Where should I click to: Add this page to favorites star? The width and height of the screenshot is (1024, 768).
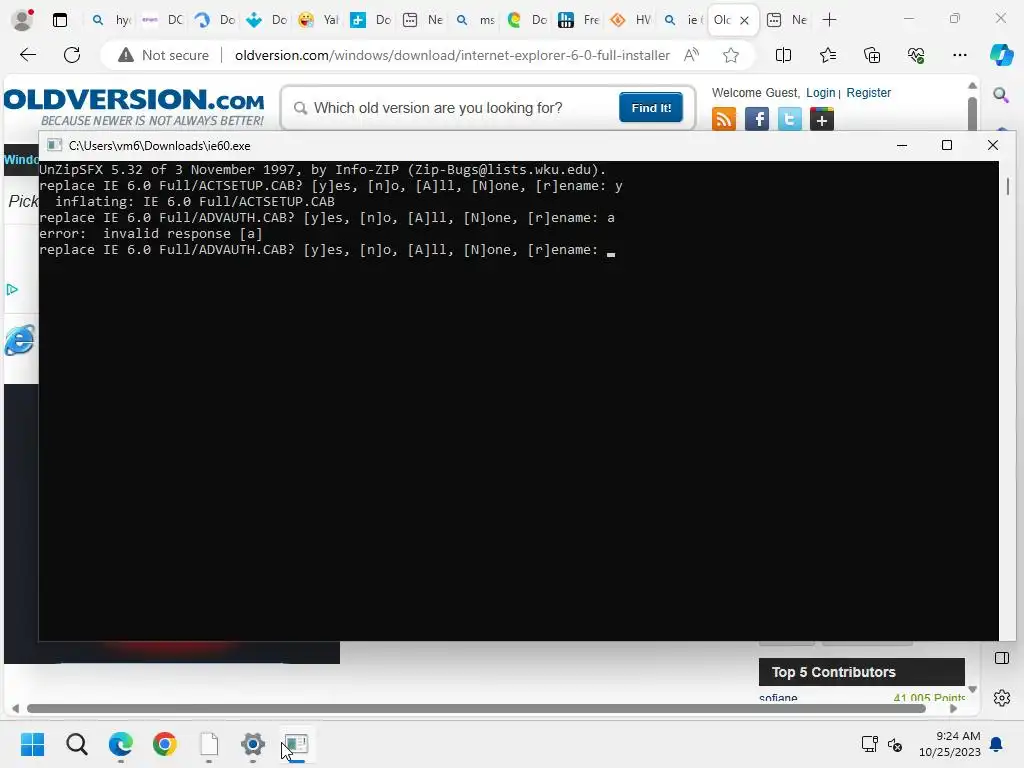coord(731,56)
